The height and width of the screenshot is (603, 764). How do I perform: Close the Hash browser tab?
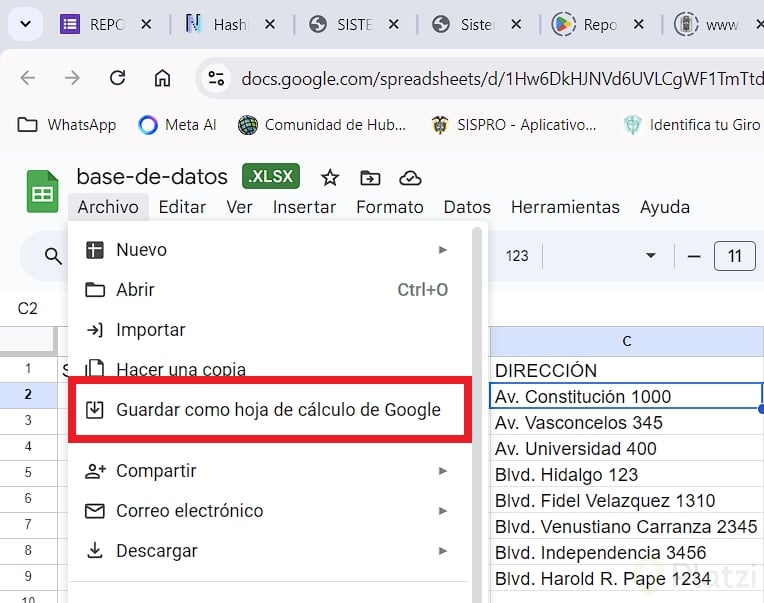pyautogui.click(x=269, y=24)
